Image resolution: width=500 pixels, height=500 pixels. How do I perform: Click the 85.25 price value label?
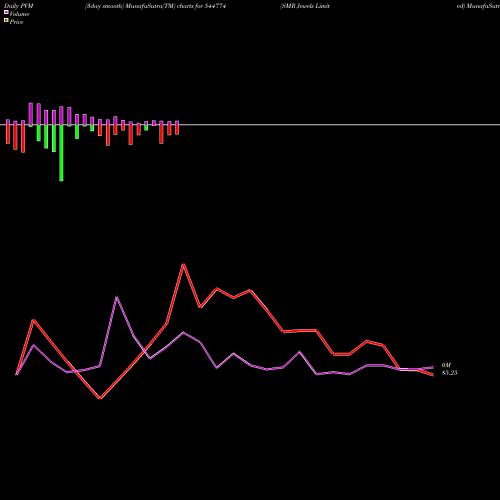pyautogui.click(x=450, y=373)
